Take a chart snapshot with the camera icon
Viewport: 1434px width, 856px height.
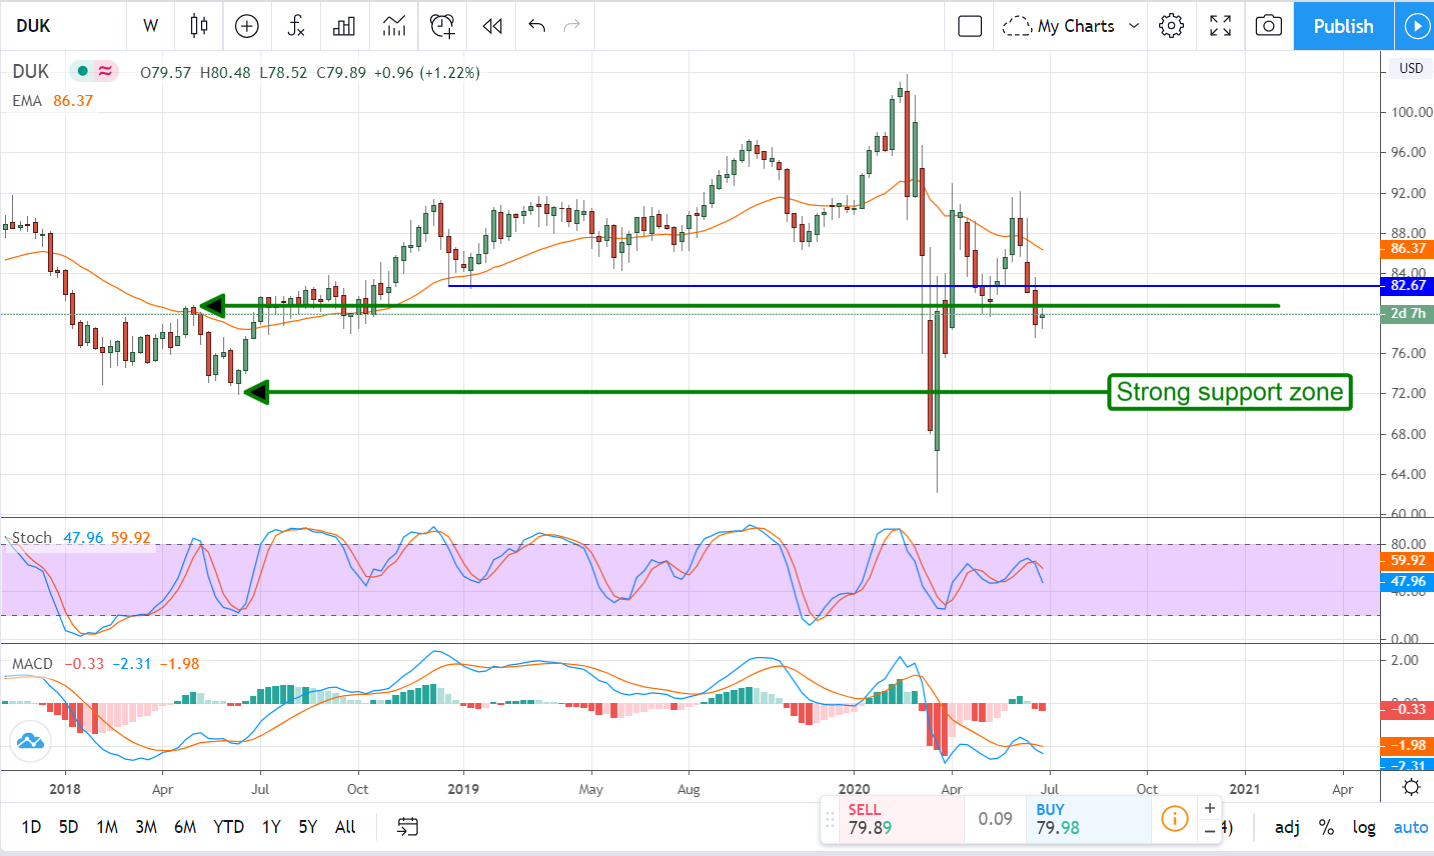1268,26
